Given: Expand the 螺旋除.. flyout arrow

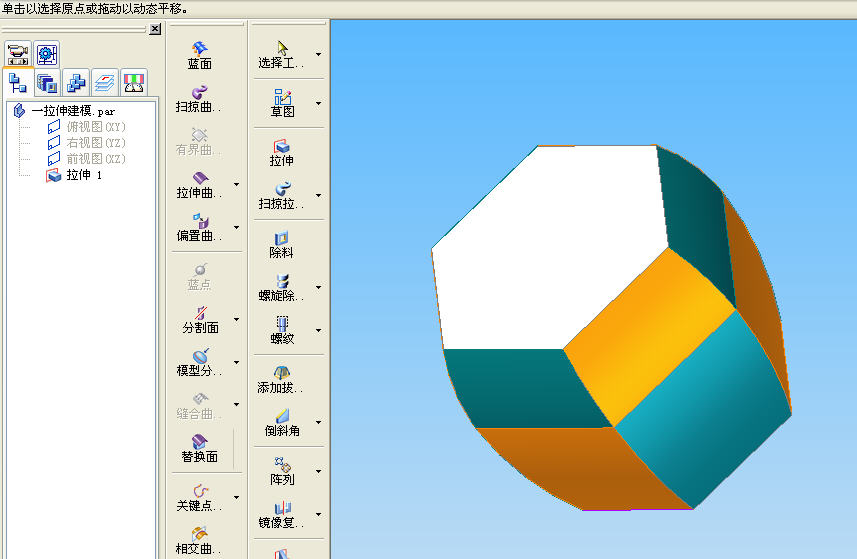Looking at the screenshot, I should click(318, 287).
